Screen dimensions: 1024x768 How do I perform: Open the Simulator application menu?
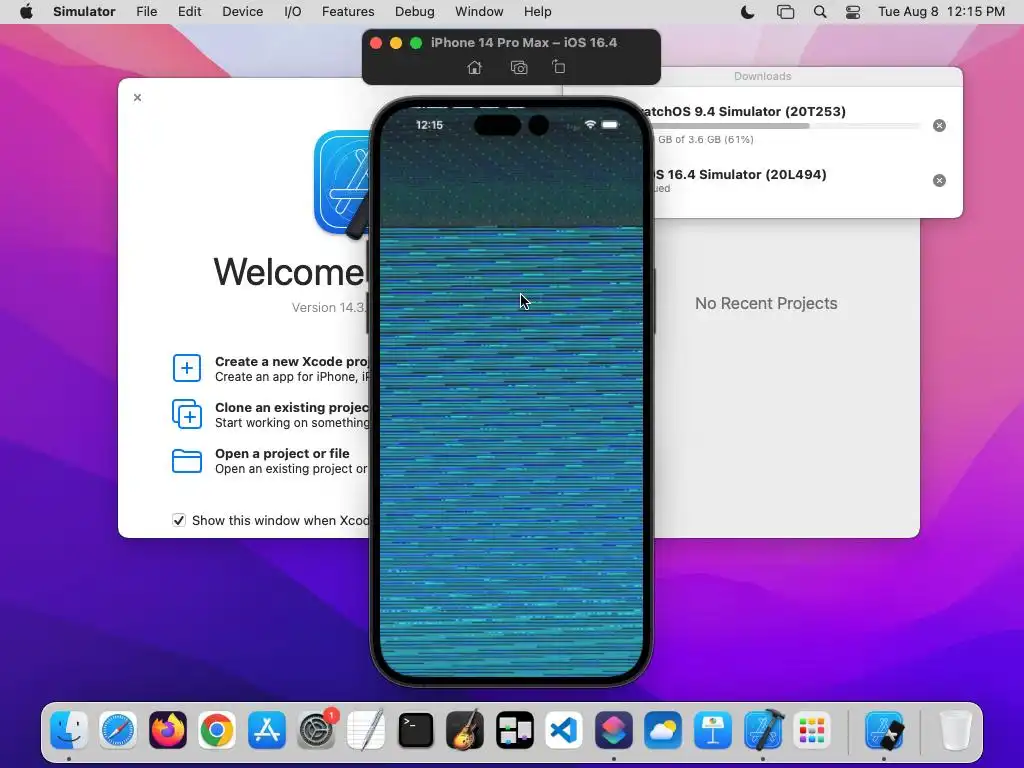click(84, 12)
